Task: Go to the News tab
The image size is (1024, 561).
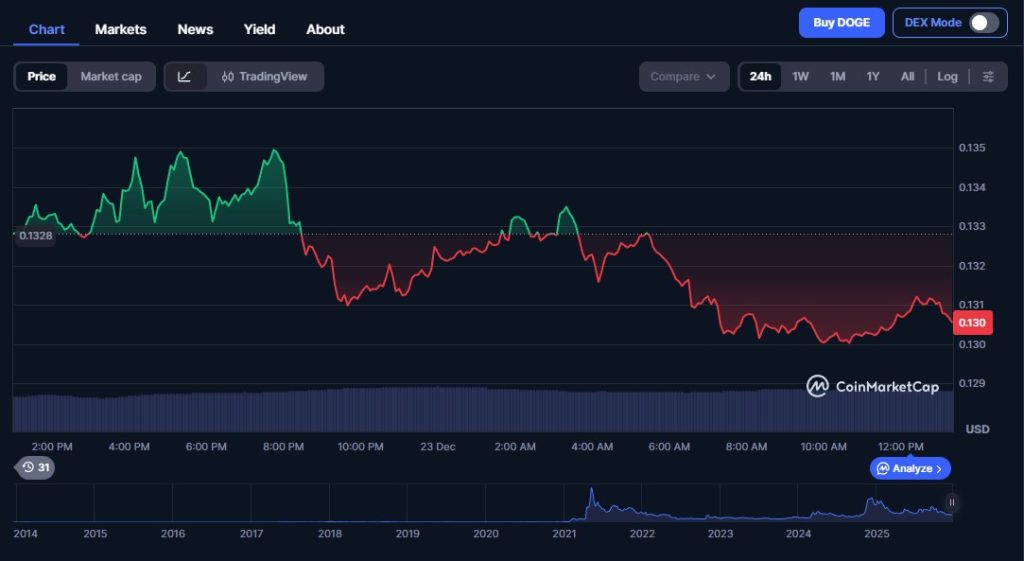Action: coord(195,29)
